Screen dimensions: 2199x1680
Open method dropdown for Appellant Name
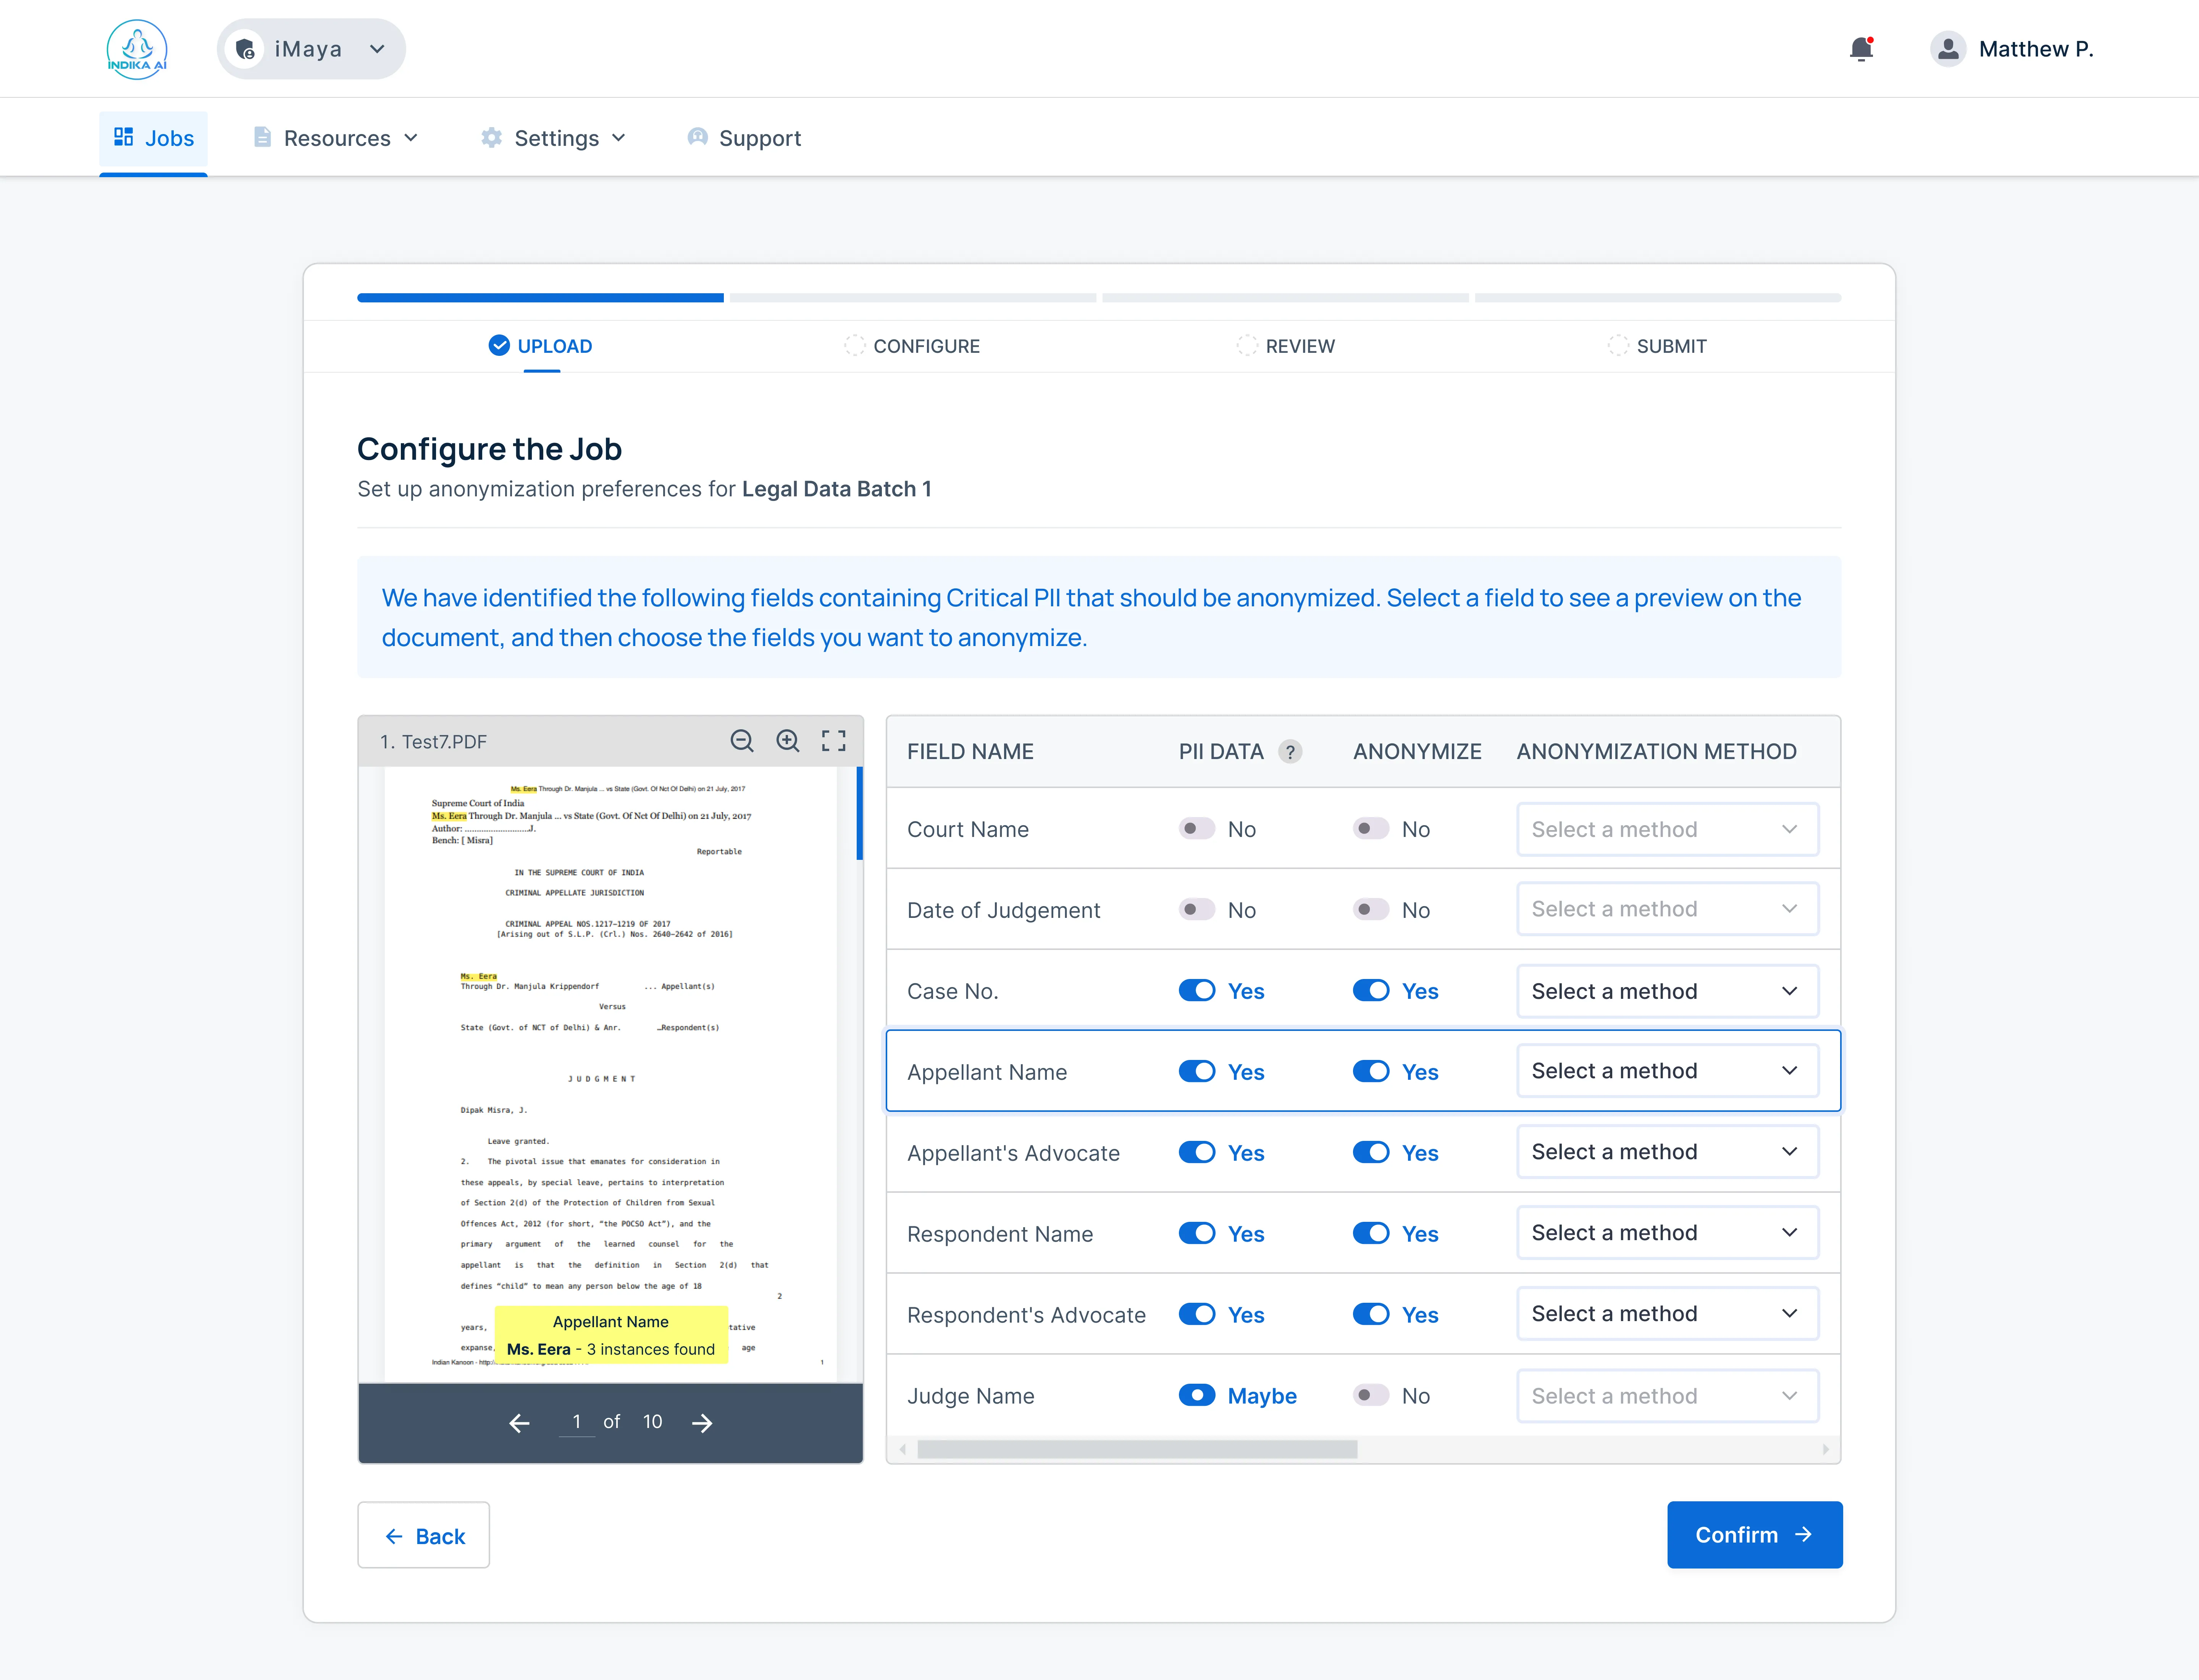tap(1666, 1071)
